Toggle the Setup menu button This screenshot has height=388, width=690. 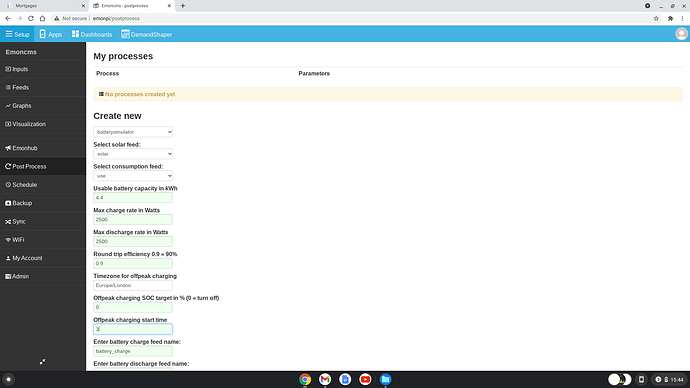click(17, 34)
